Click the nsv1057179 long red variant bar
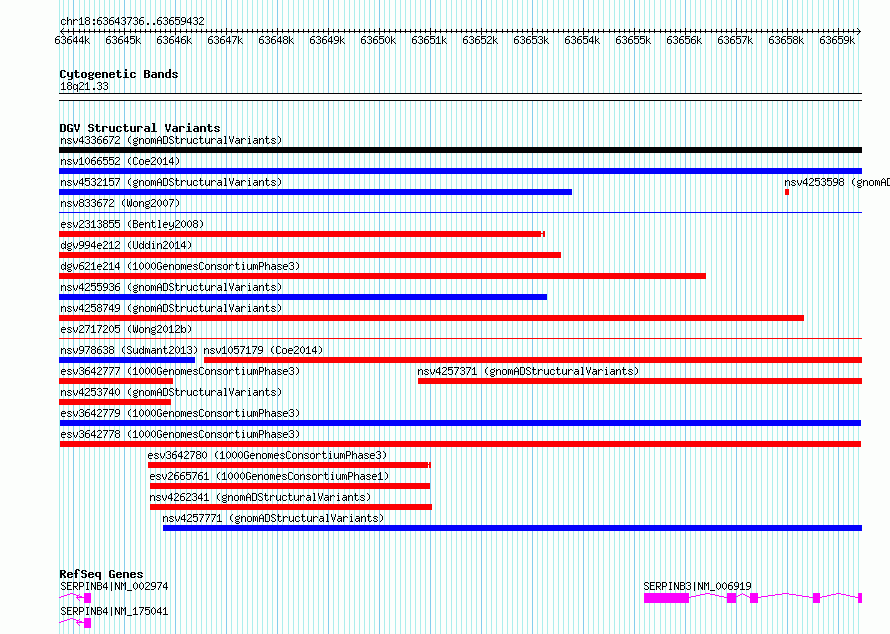890x634 pixels. pyautogui.click(x=533, y=360)
